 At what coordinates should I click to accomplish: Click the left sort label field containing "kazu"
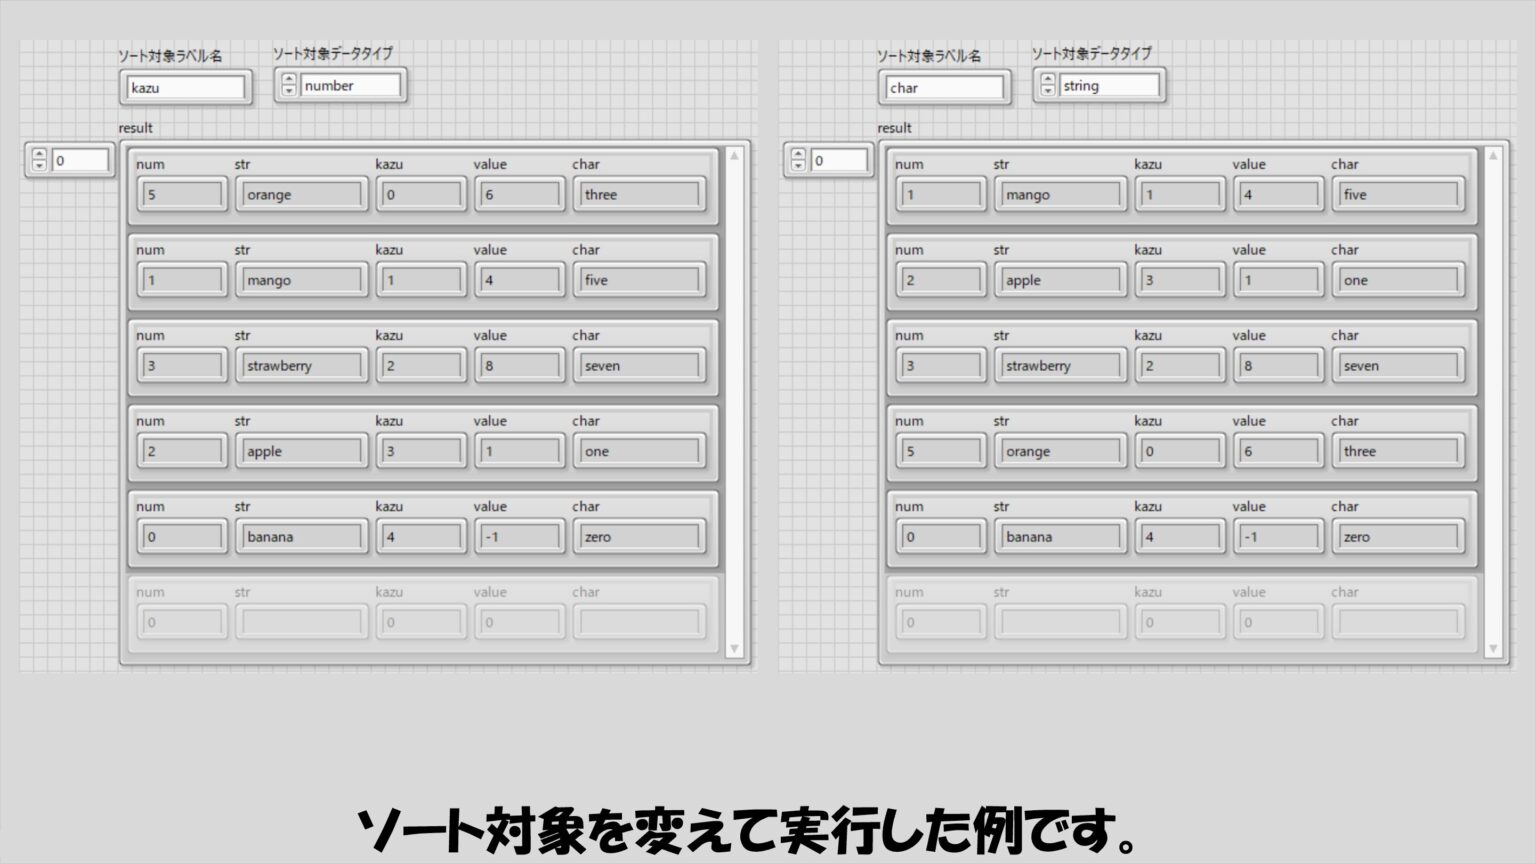point(185,88)
